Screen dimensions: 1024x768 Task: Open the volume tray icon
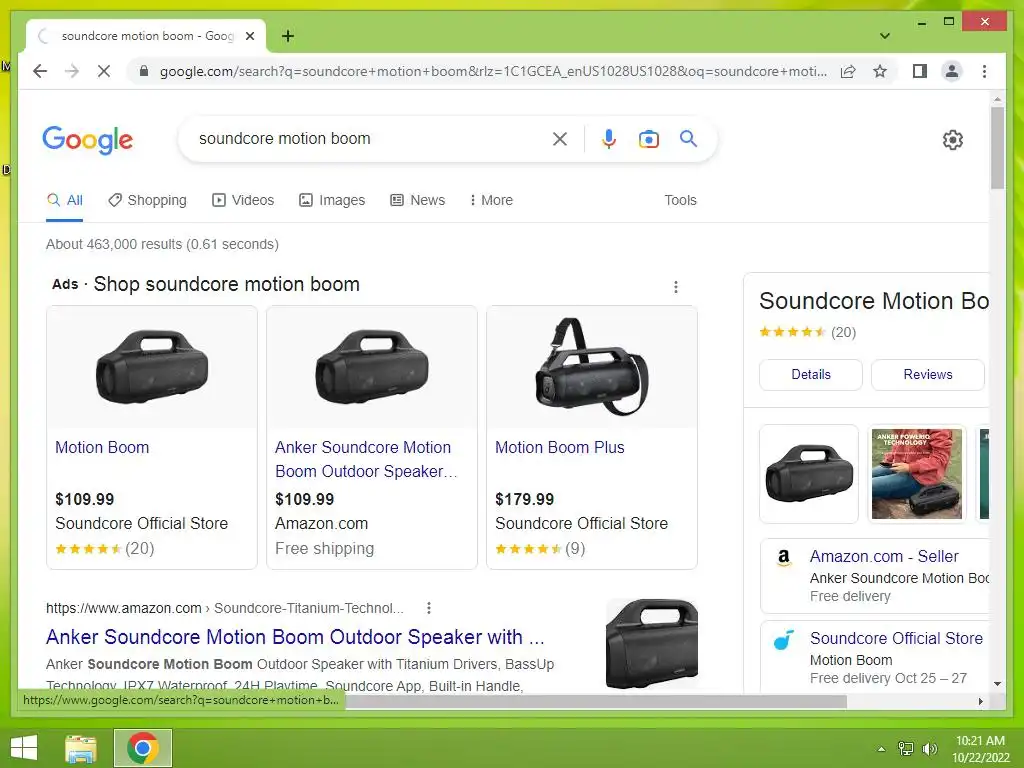(929, 749)
